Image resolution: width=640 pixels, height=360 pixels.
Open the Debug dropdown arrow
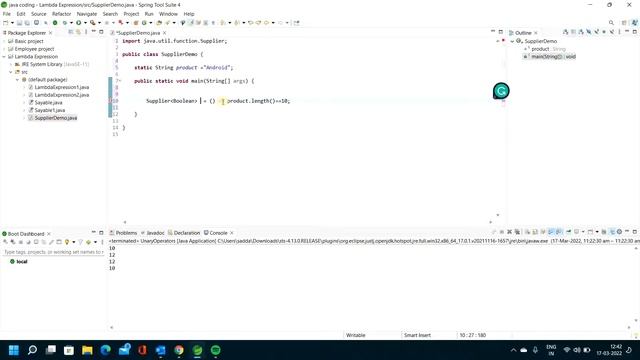click(71, 23)
